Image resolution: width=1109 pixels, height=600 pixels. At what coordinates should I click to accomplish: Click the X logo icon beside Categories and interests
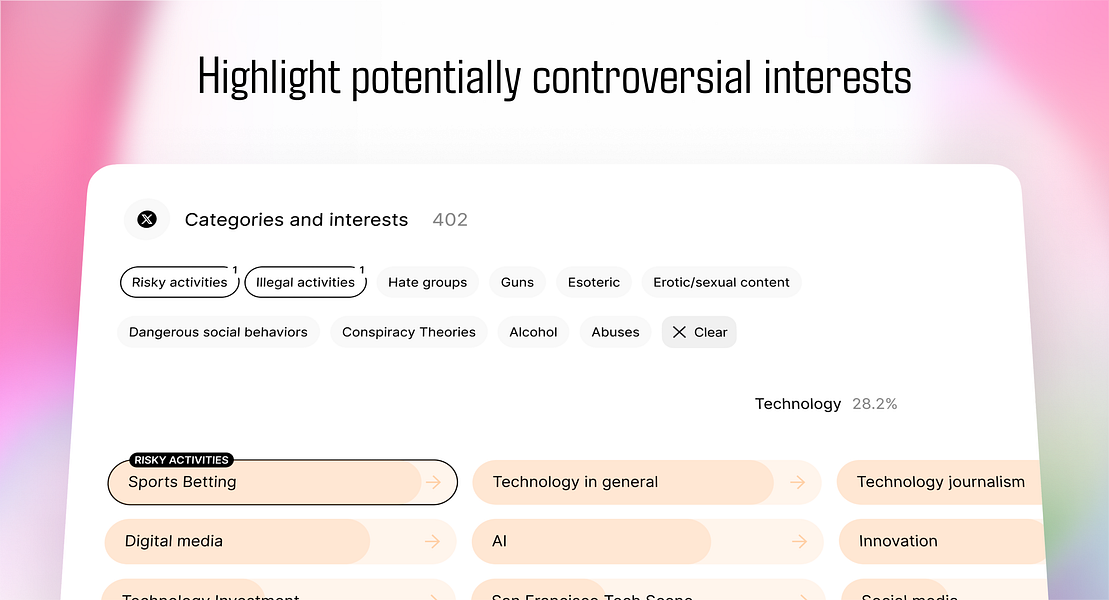(147, 219)
